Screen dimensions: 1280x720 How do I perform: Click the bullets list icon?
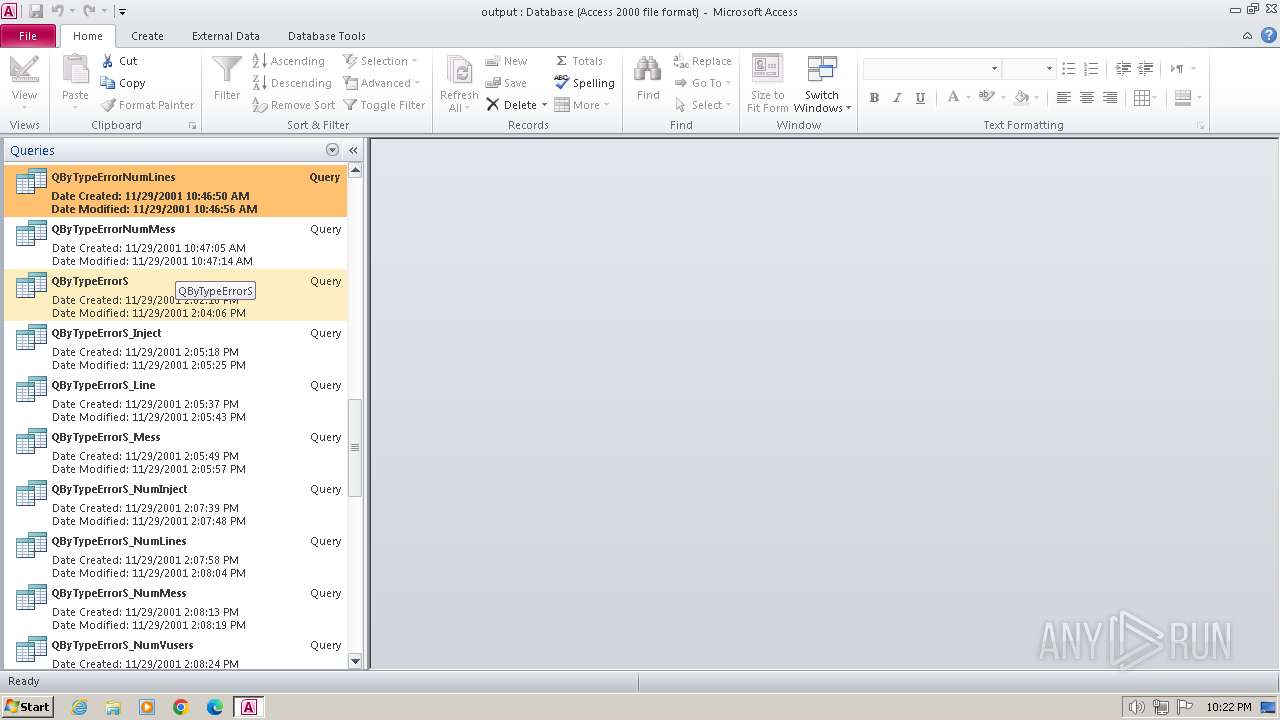(x=1068, y=68)
